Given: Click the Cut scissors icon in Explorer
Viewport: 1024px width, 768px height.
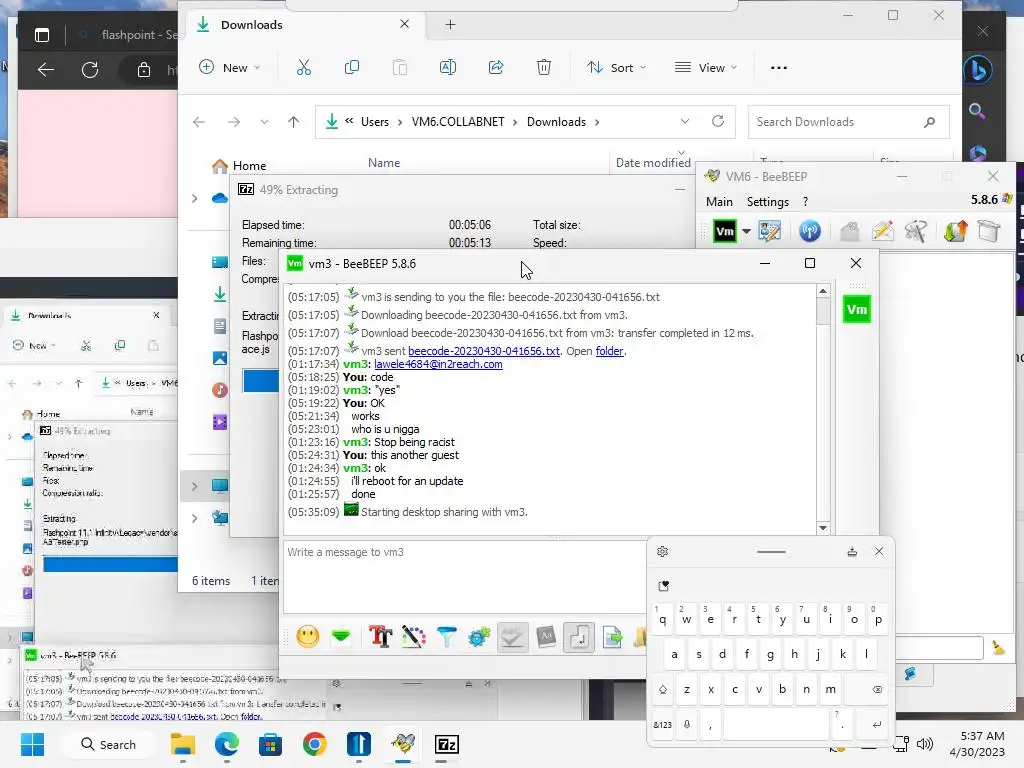Looking at the screenshot, I should coord(304,67).
